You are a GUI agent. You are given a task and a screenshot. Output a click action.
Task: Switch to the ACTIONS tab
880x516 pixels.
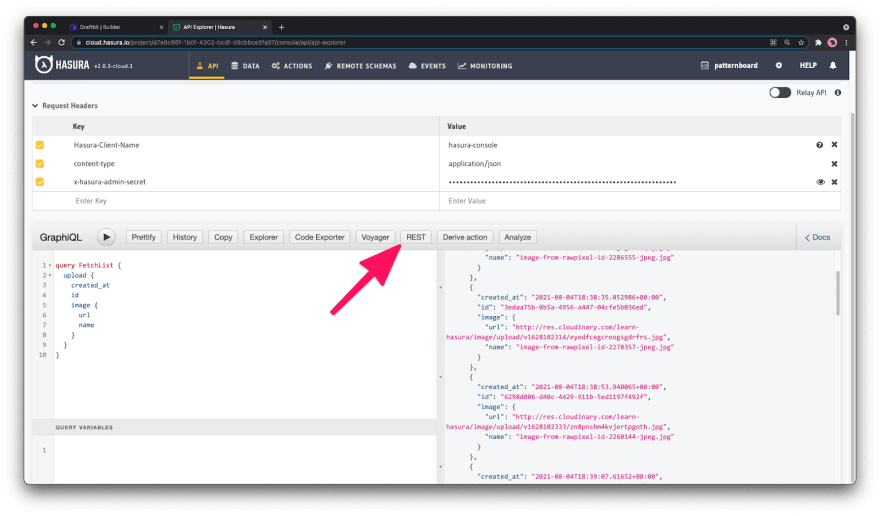(292, 66)
